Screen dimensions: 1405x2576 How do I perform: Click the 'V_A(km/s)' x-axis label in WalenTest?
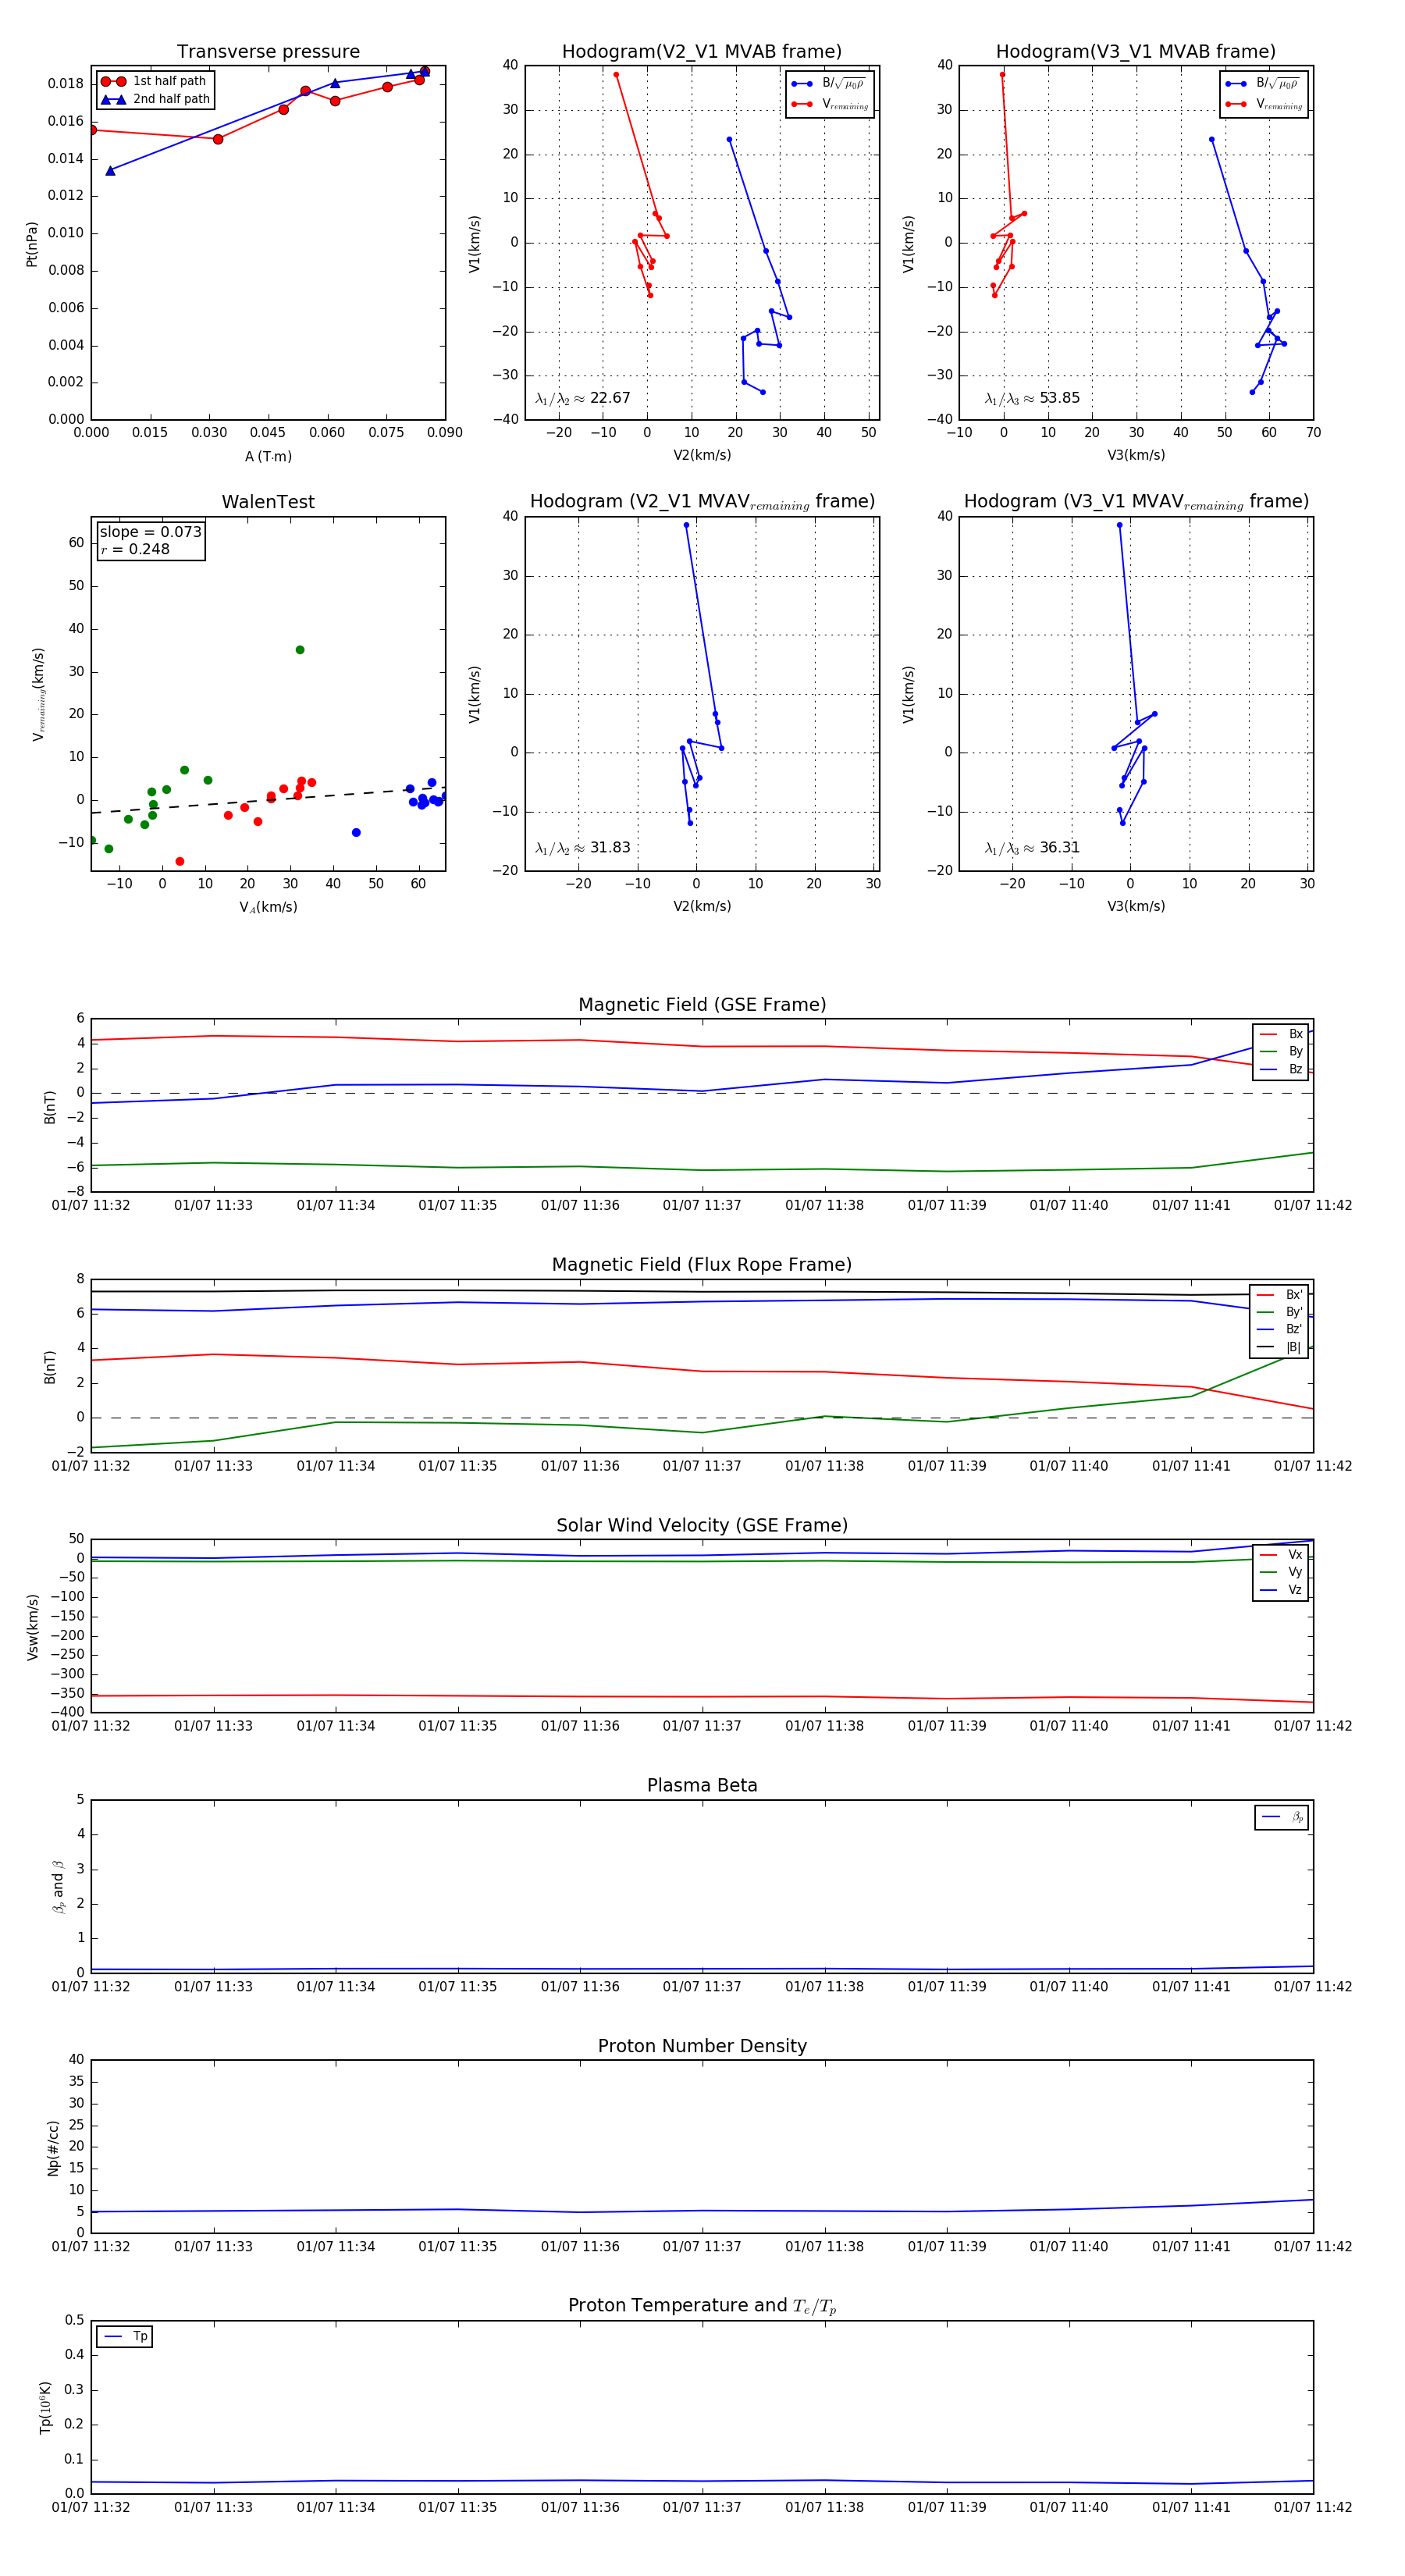268,907
